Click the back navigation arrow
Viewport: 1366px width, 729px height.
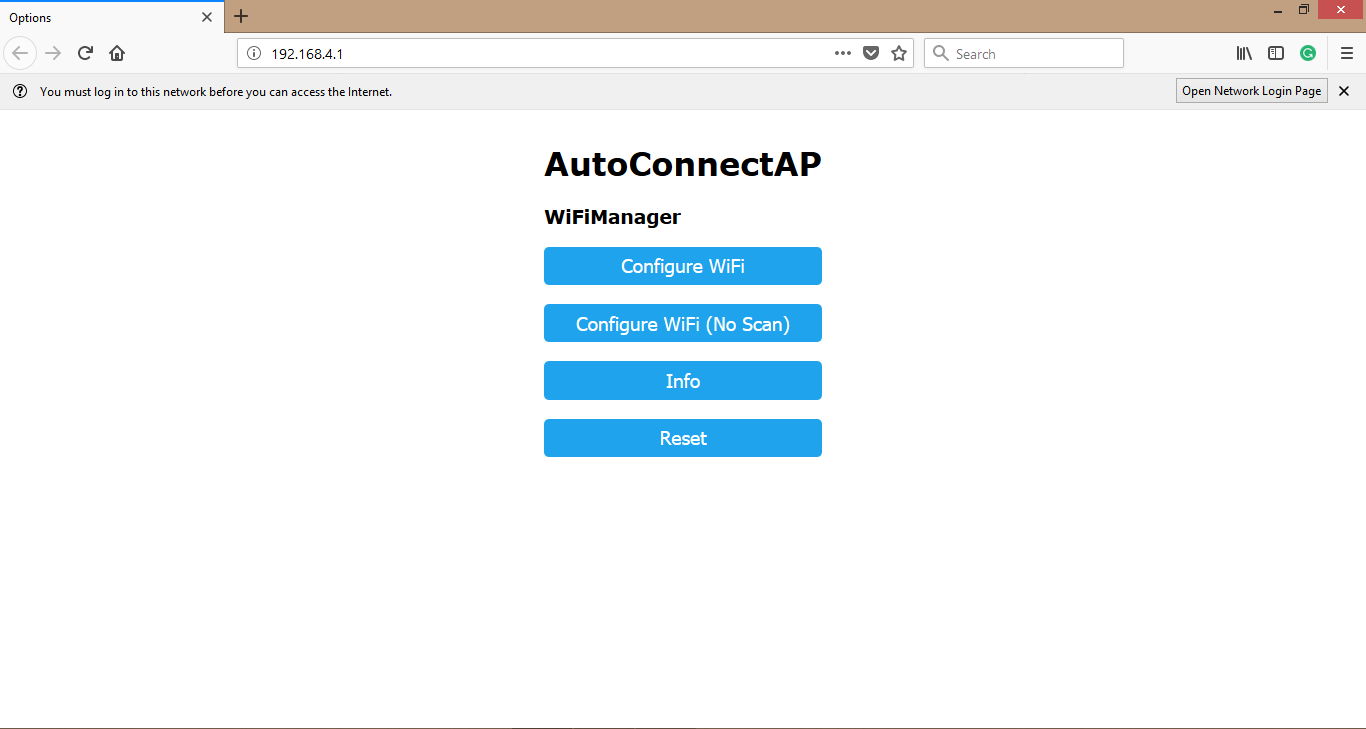(x=20, y=52)
